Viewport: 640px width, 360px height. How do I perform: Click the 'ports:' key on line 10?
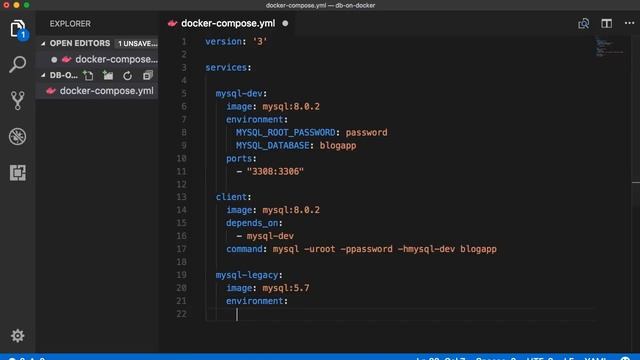[241, 158]
